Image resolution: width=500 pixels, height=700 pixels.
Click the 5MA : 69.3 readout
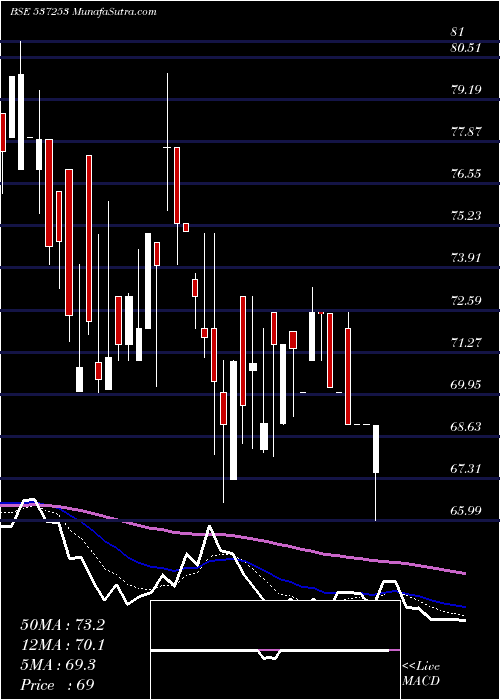coord(57,665)
